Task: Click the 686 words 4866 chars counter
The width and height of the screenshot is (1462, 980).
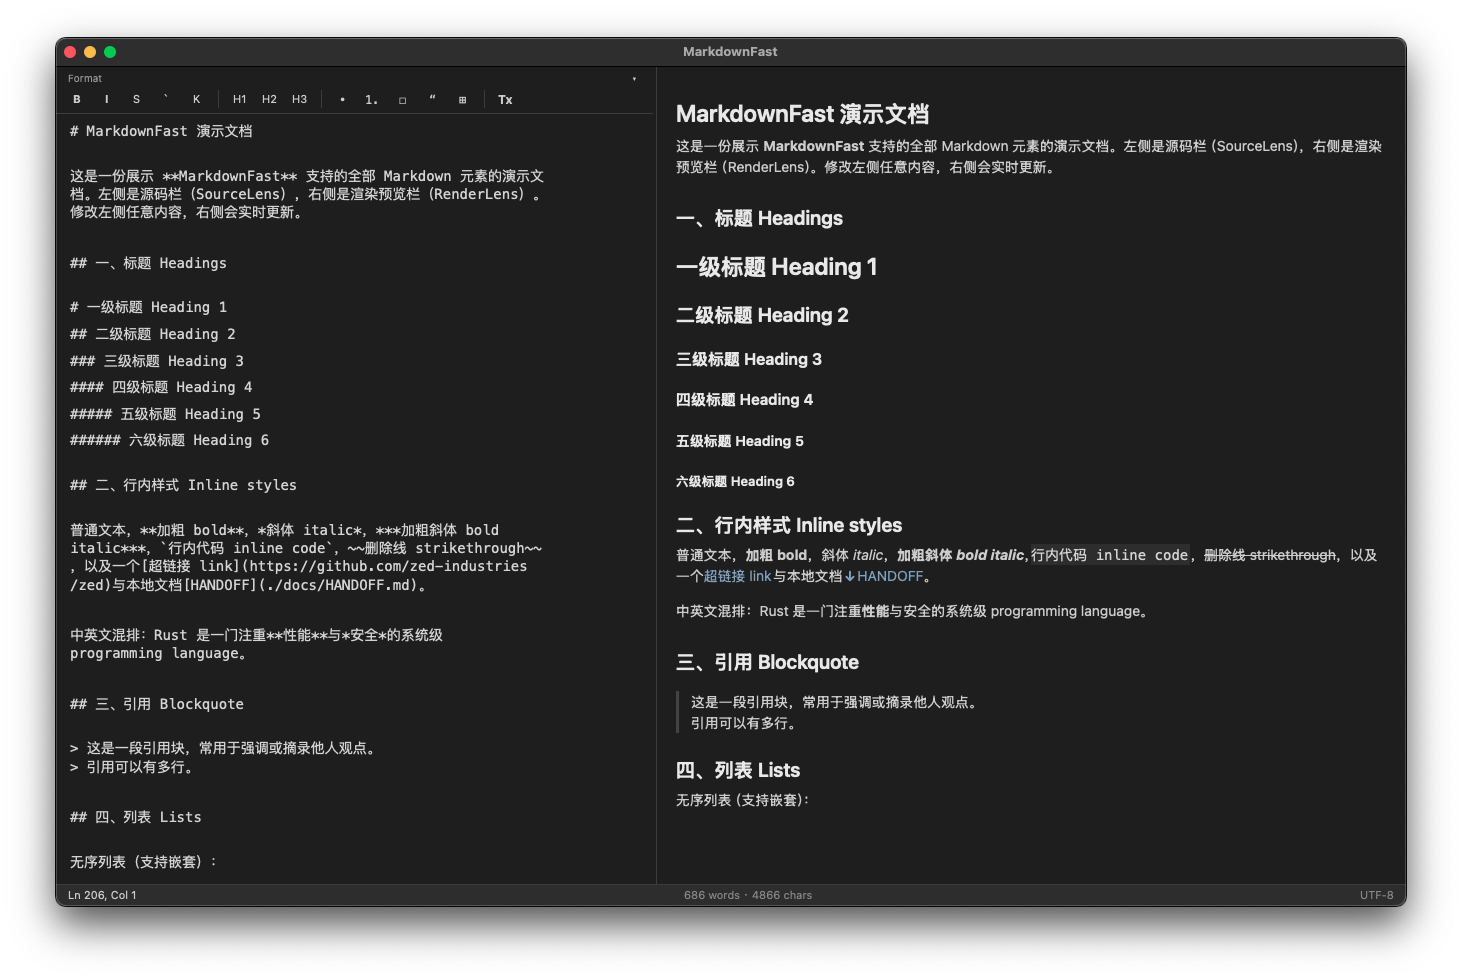Action: point(748,895)
